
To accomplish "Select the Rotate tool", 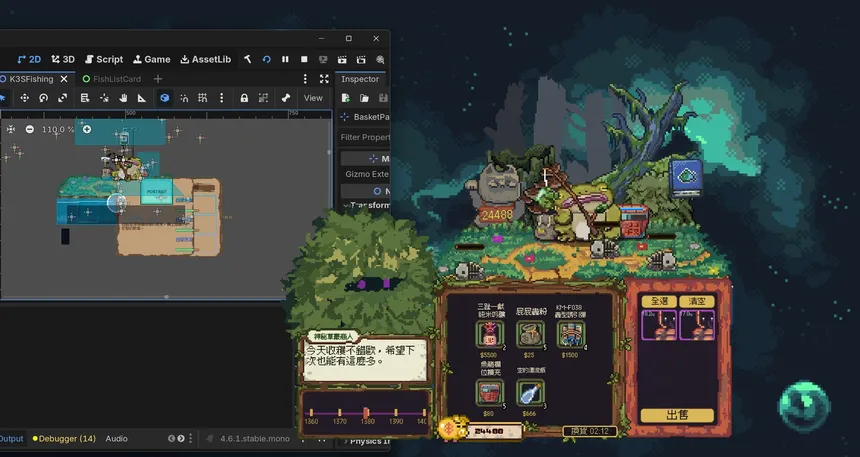I will [43, 98].
